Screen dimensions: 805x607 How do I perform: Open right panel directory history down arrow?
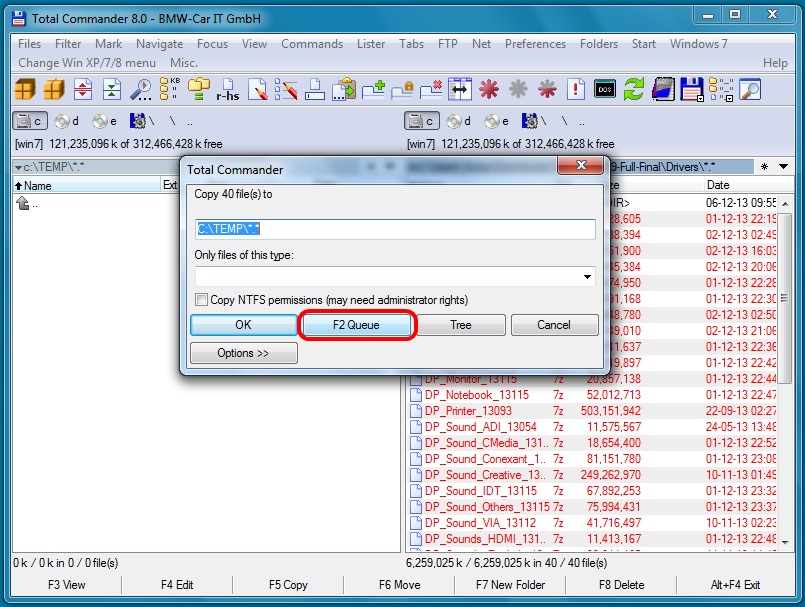pyautogui.click(x=783, y=166)
